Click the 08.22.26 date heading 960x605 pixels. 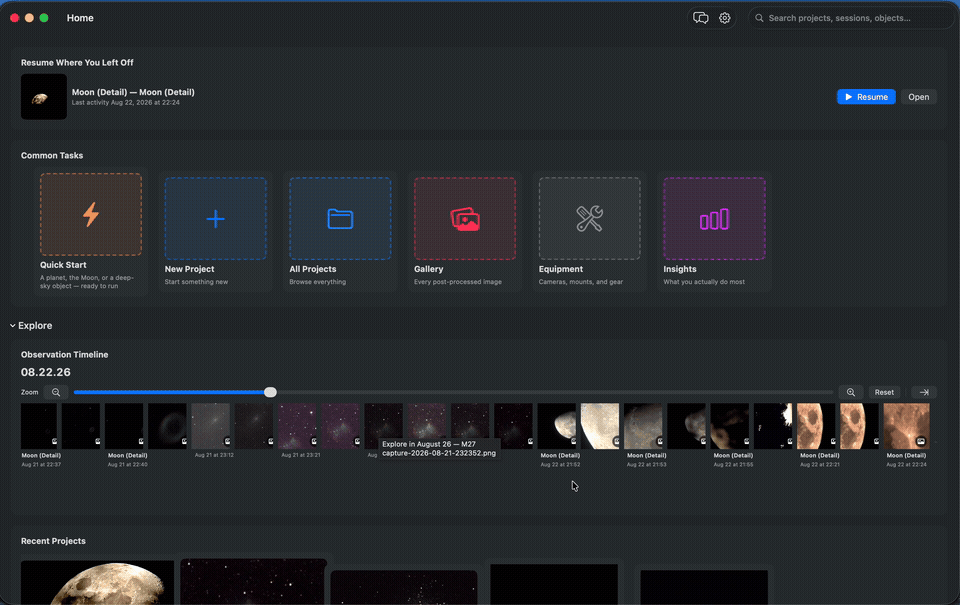[46, 372]
